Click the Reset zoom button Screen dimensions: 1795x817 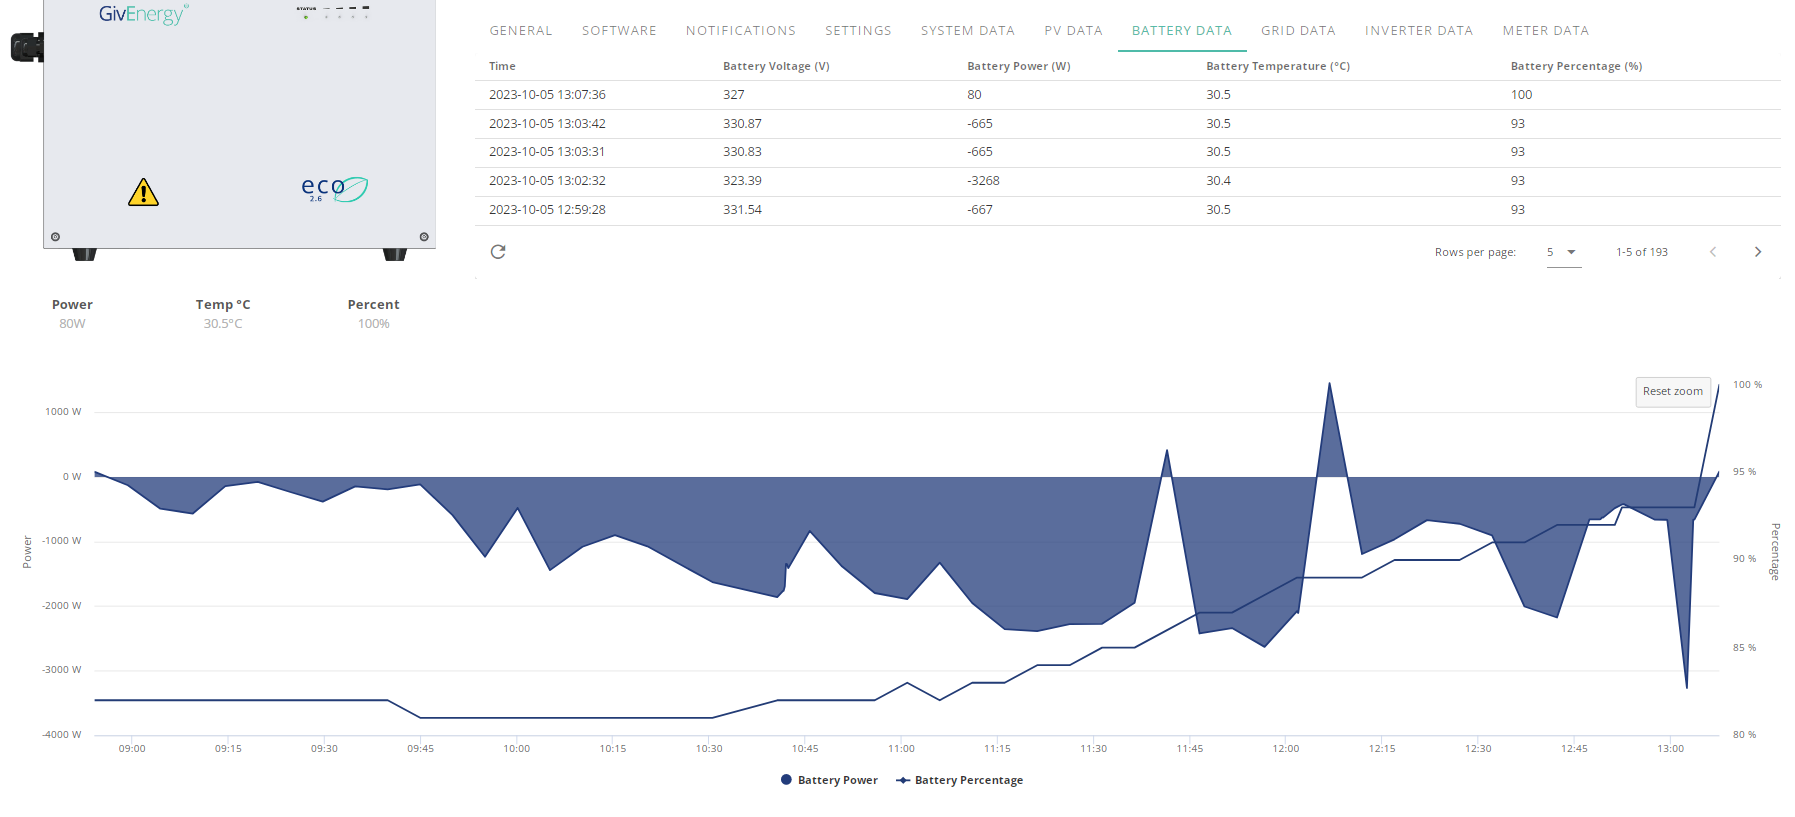(1672, 392)
